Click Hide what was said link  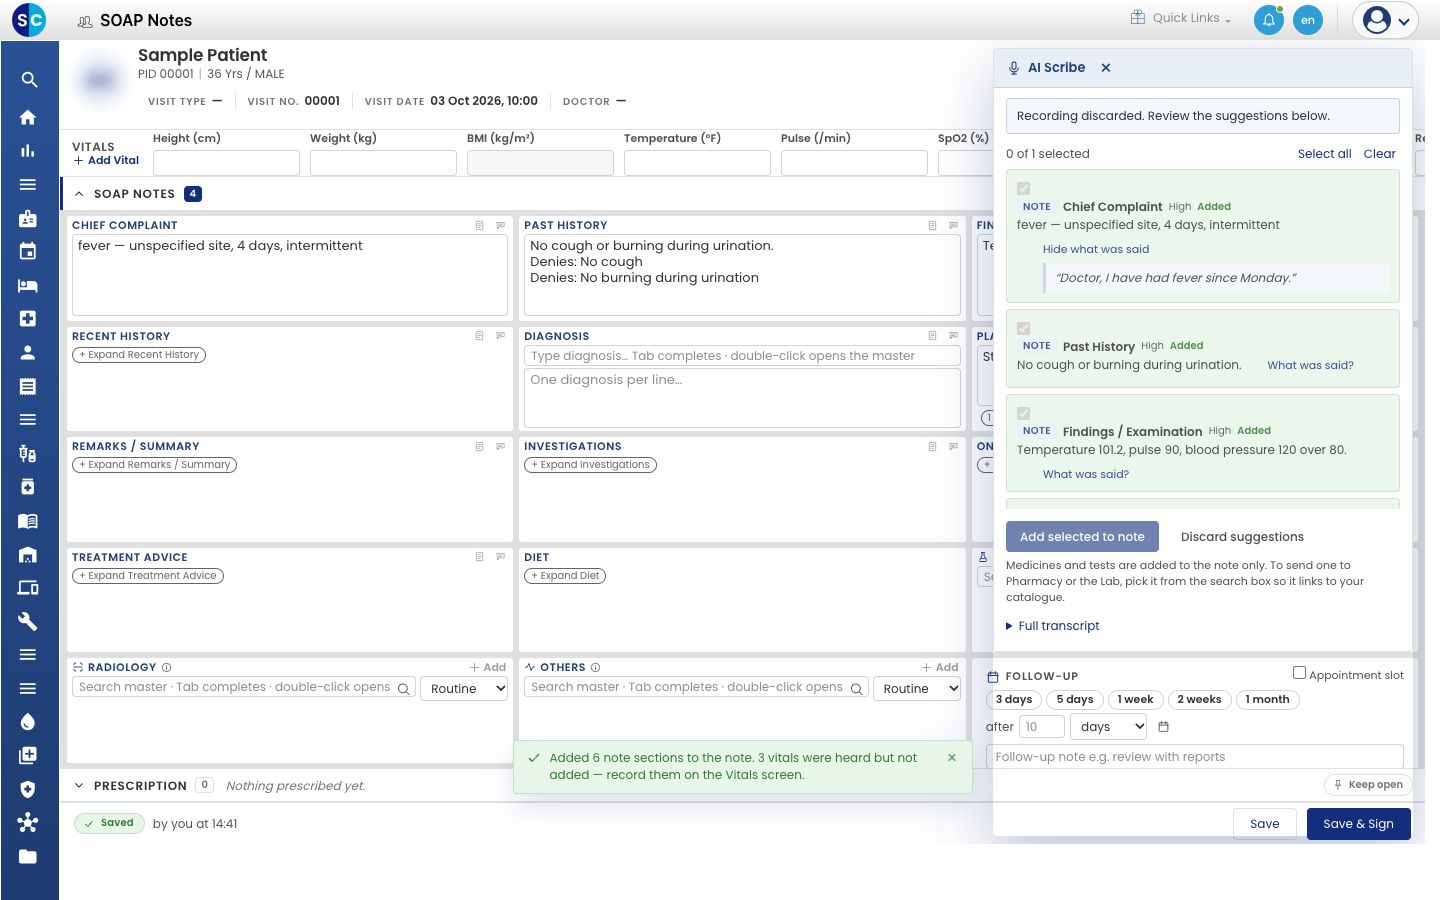click(x=1096, y=250)
